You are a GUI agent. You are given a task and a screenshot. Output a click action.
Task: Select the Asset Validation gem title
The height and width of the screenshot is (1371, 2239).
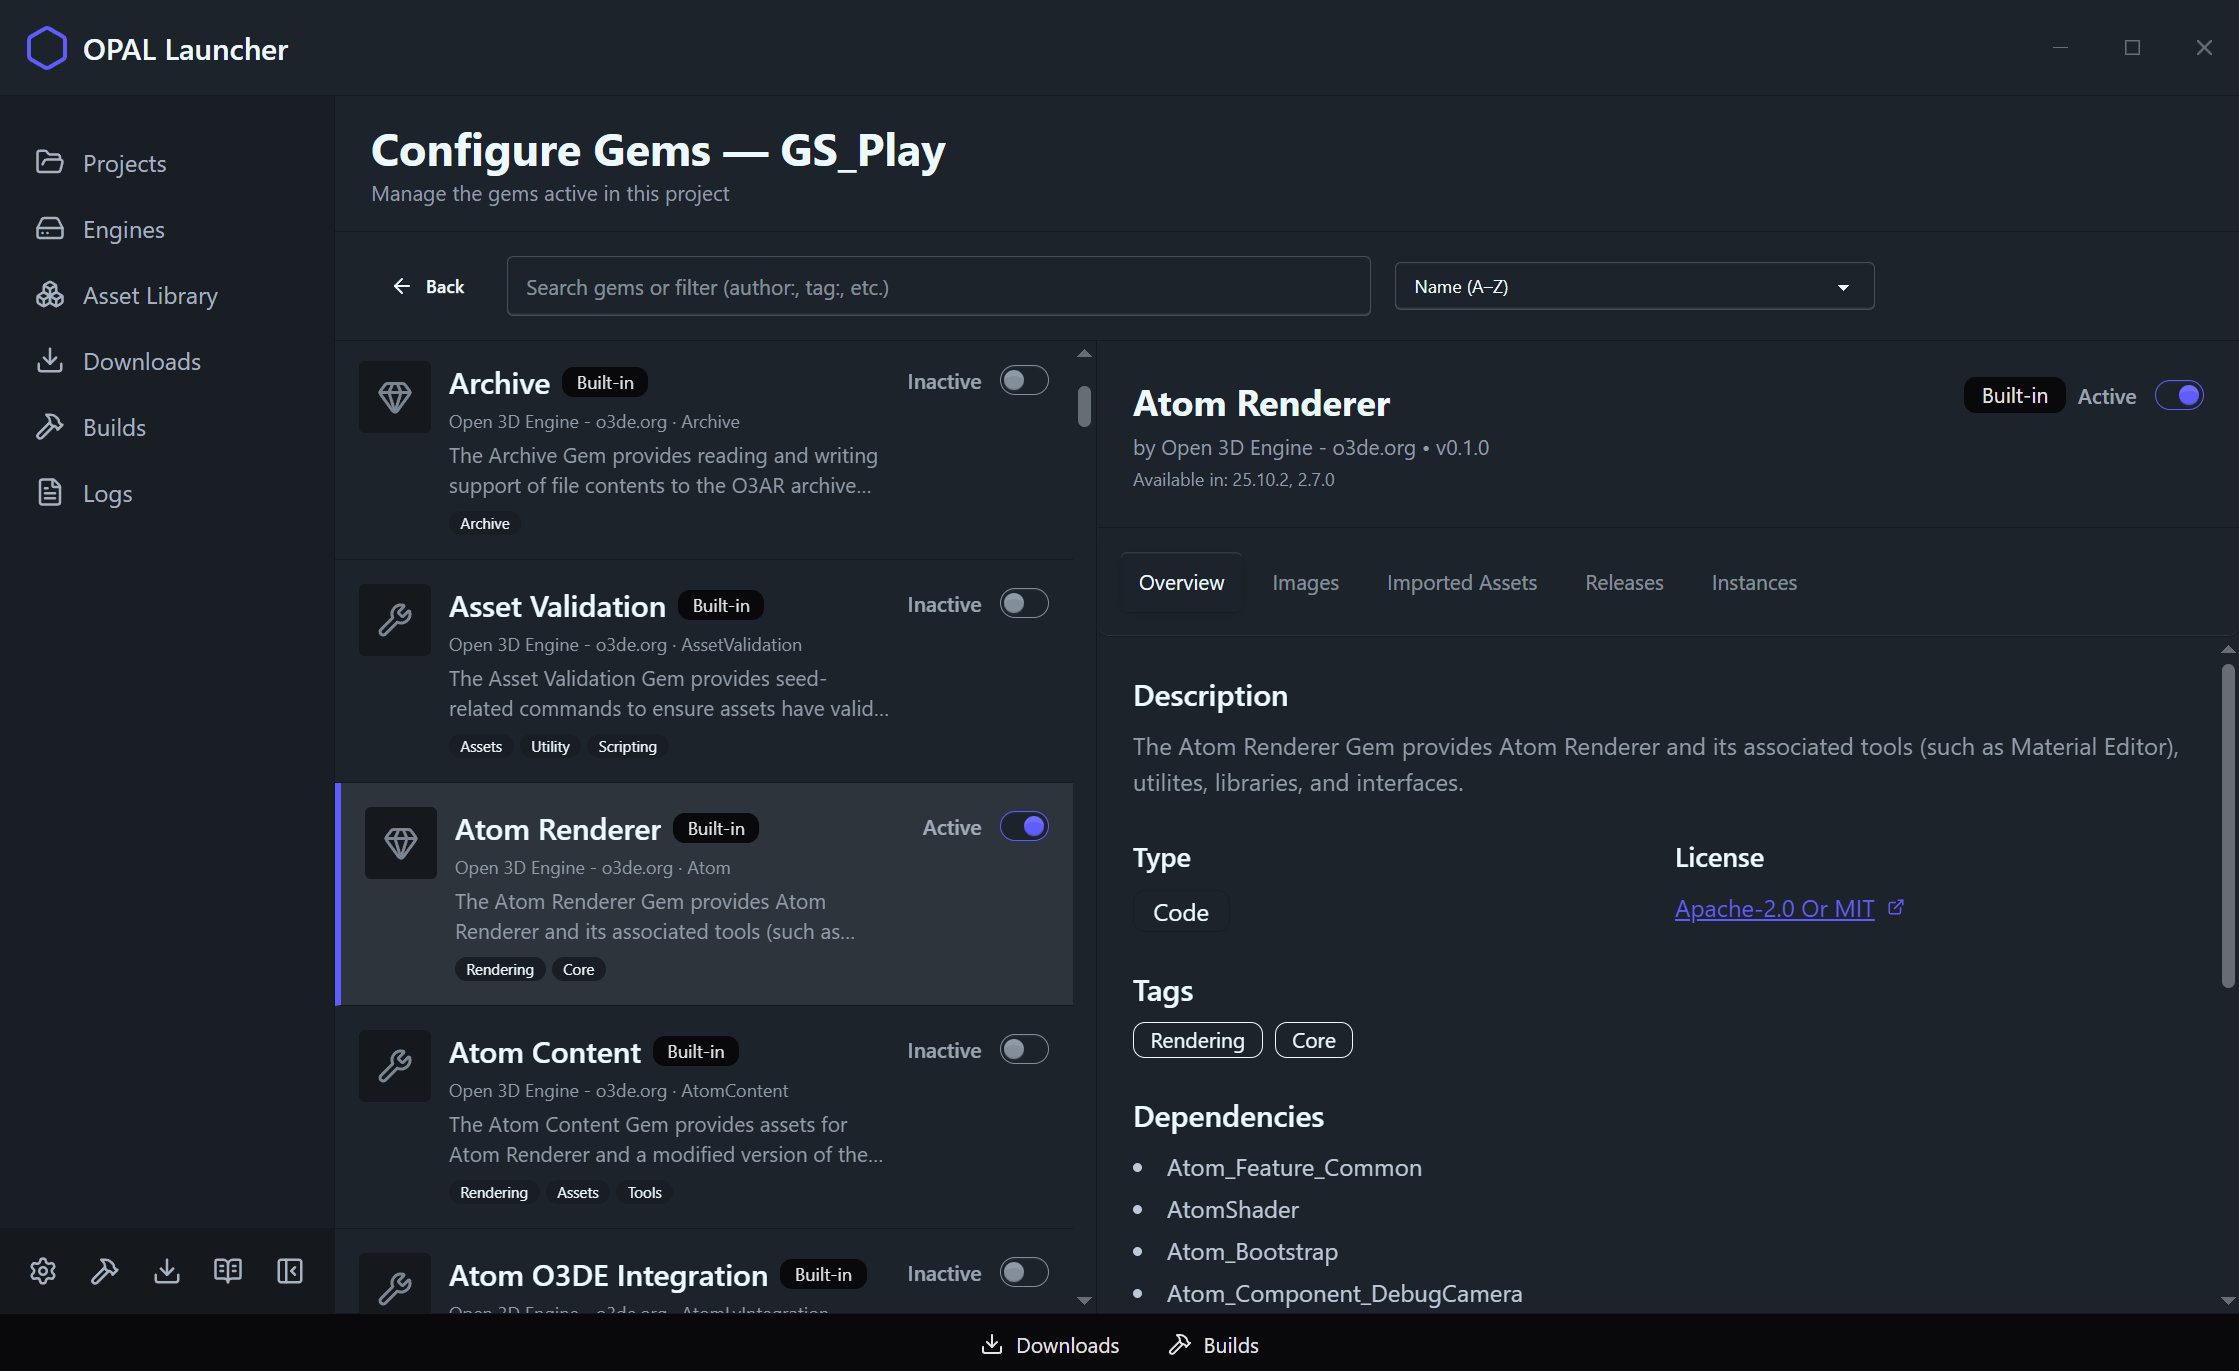[557, 606]
